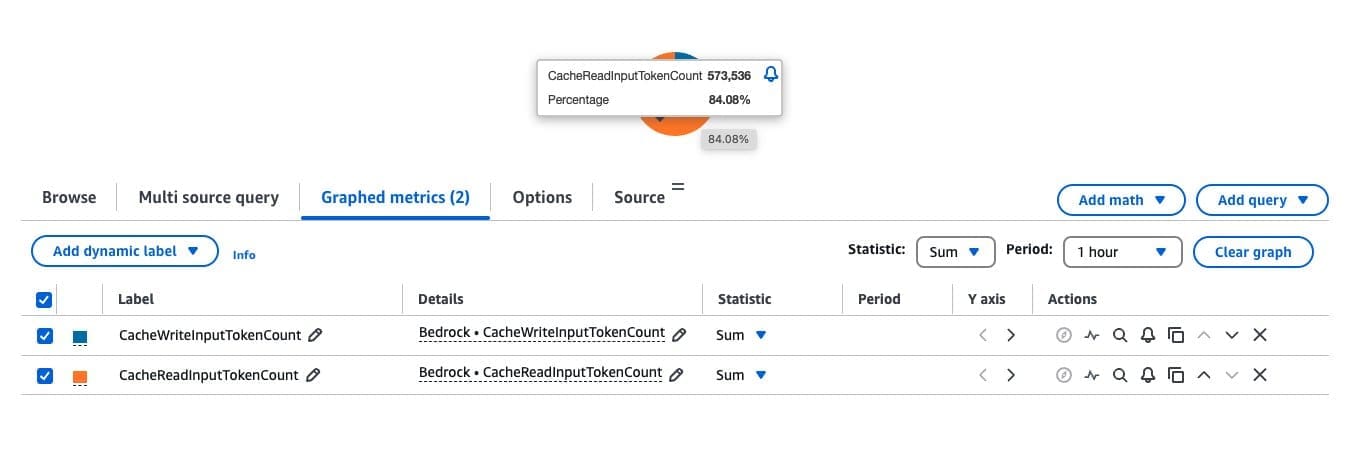
Task: Remove the CacheWriteInputTokenCount metric row
Action: [x=1260, y=335]
